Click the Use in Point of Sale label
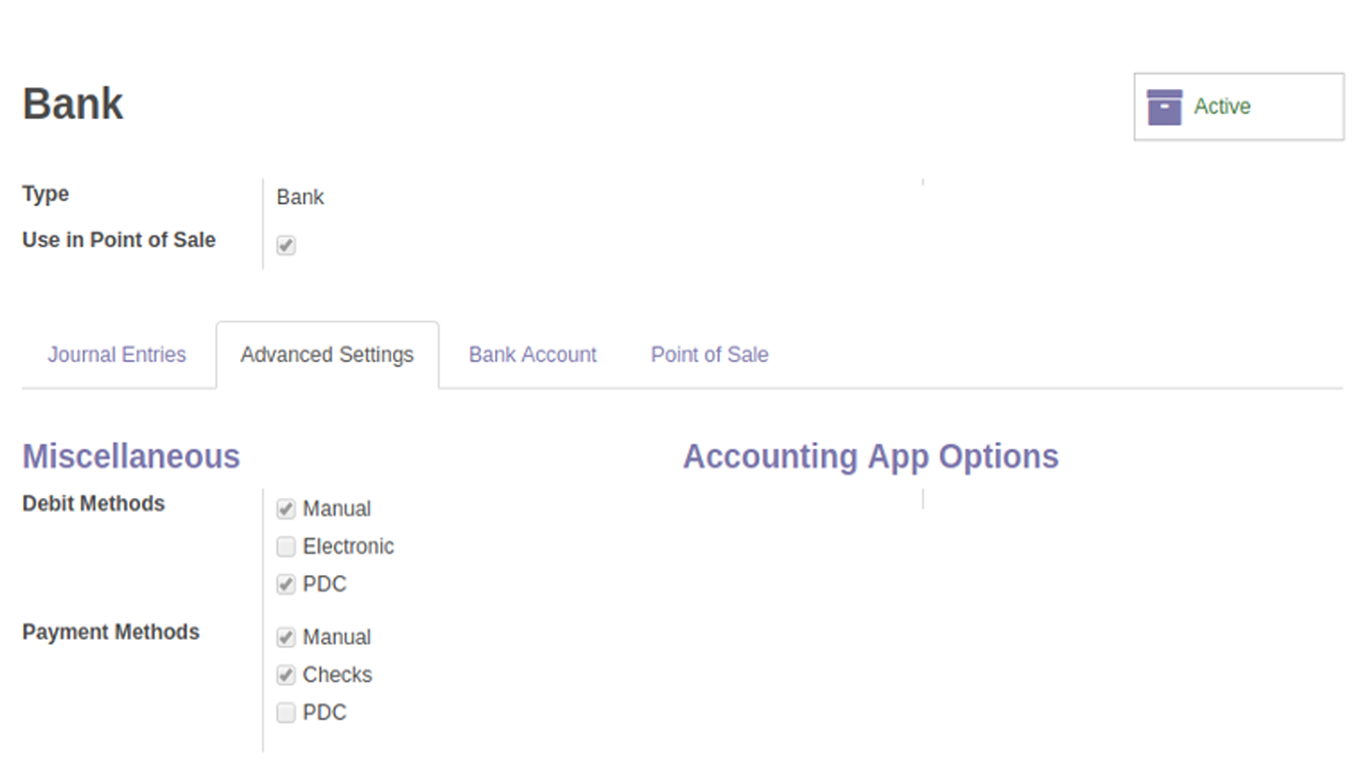Viewport: 1366px width, 768px height. [x=119, y=240]
